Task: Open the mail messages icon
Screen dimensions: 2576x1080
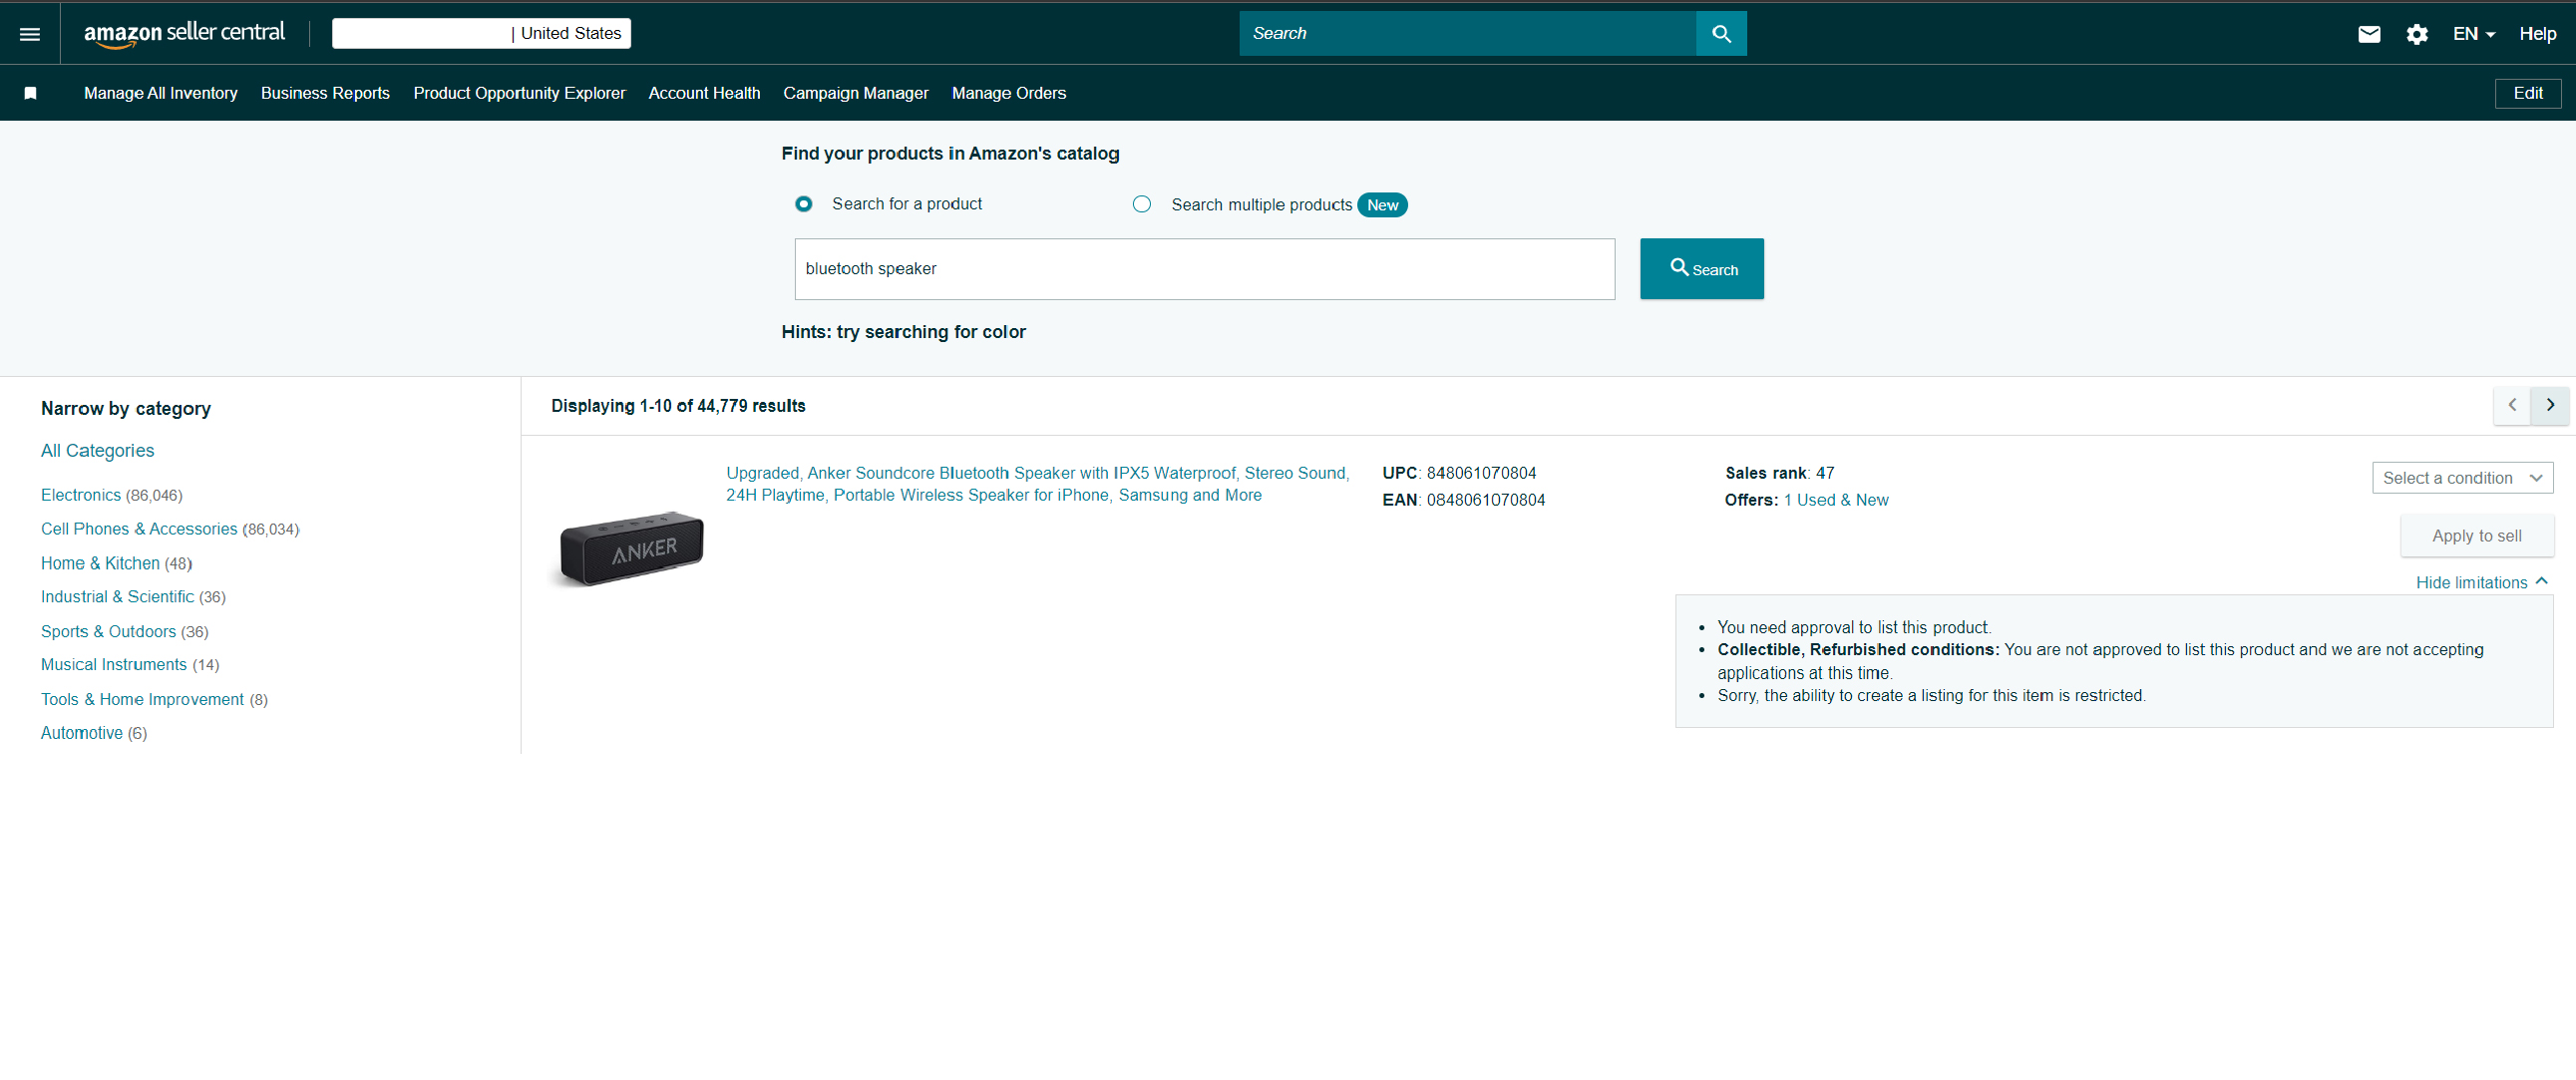Action: [x=2369, y=34]
